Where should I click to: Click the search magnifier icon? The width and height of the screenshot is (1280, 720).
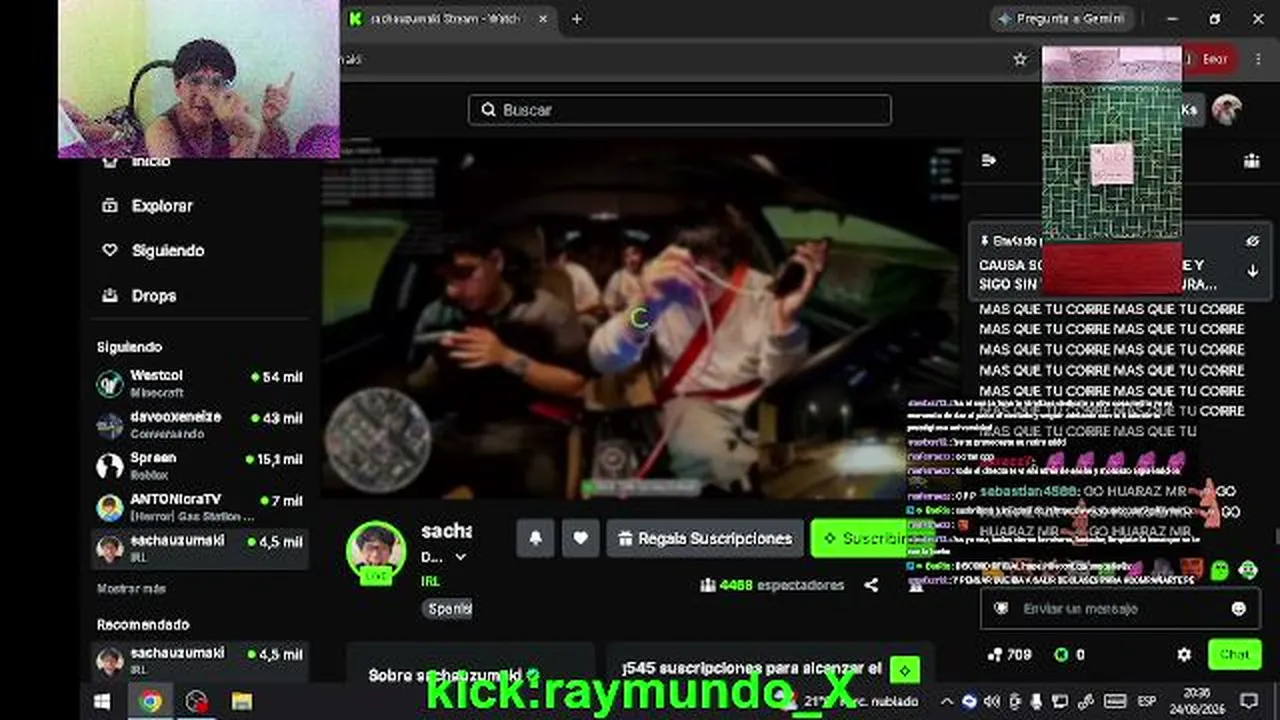coord(489,110)
